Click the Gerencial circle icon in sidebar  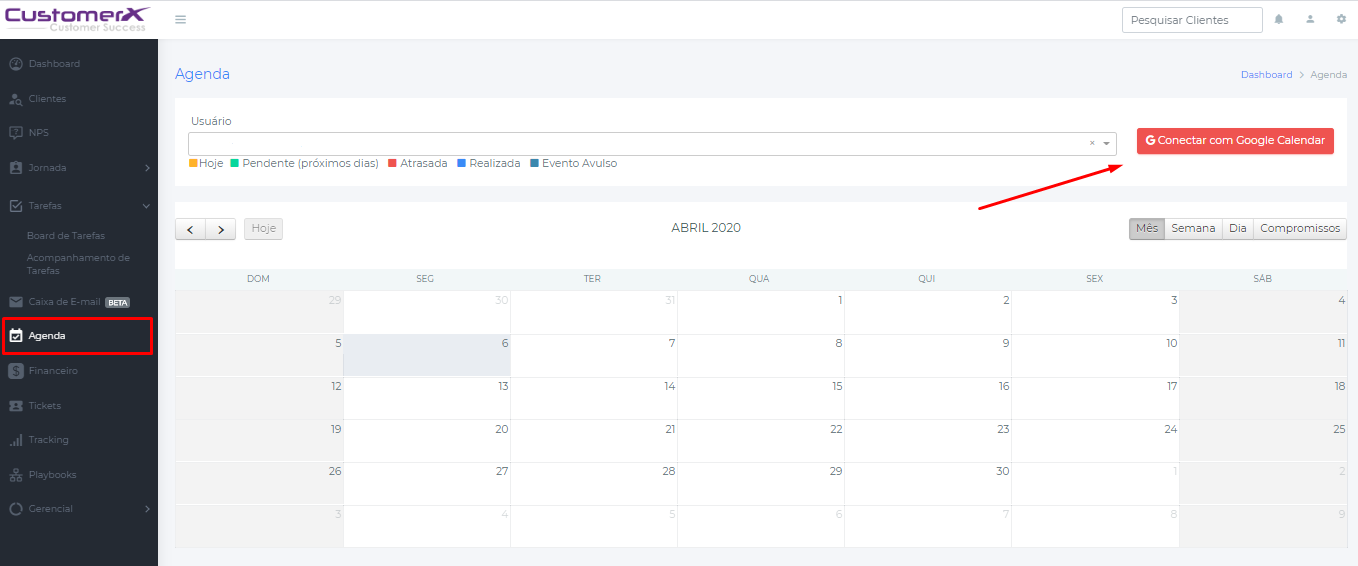[x=15, y=509]
